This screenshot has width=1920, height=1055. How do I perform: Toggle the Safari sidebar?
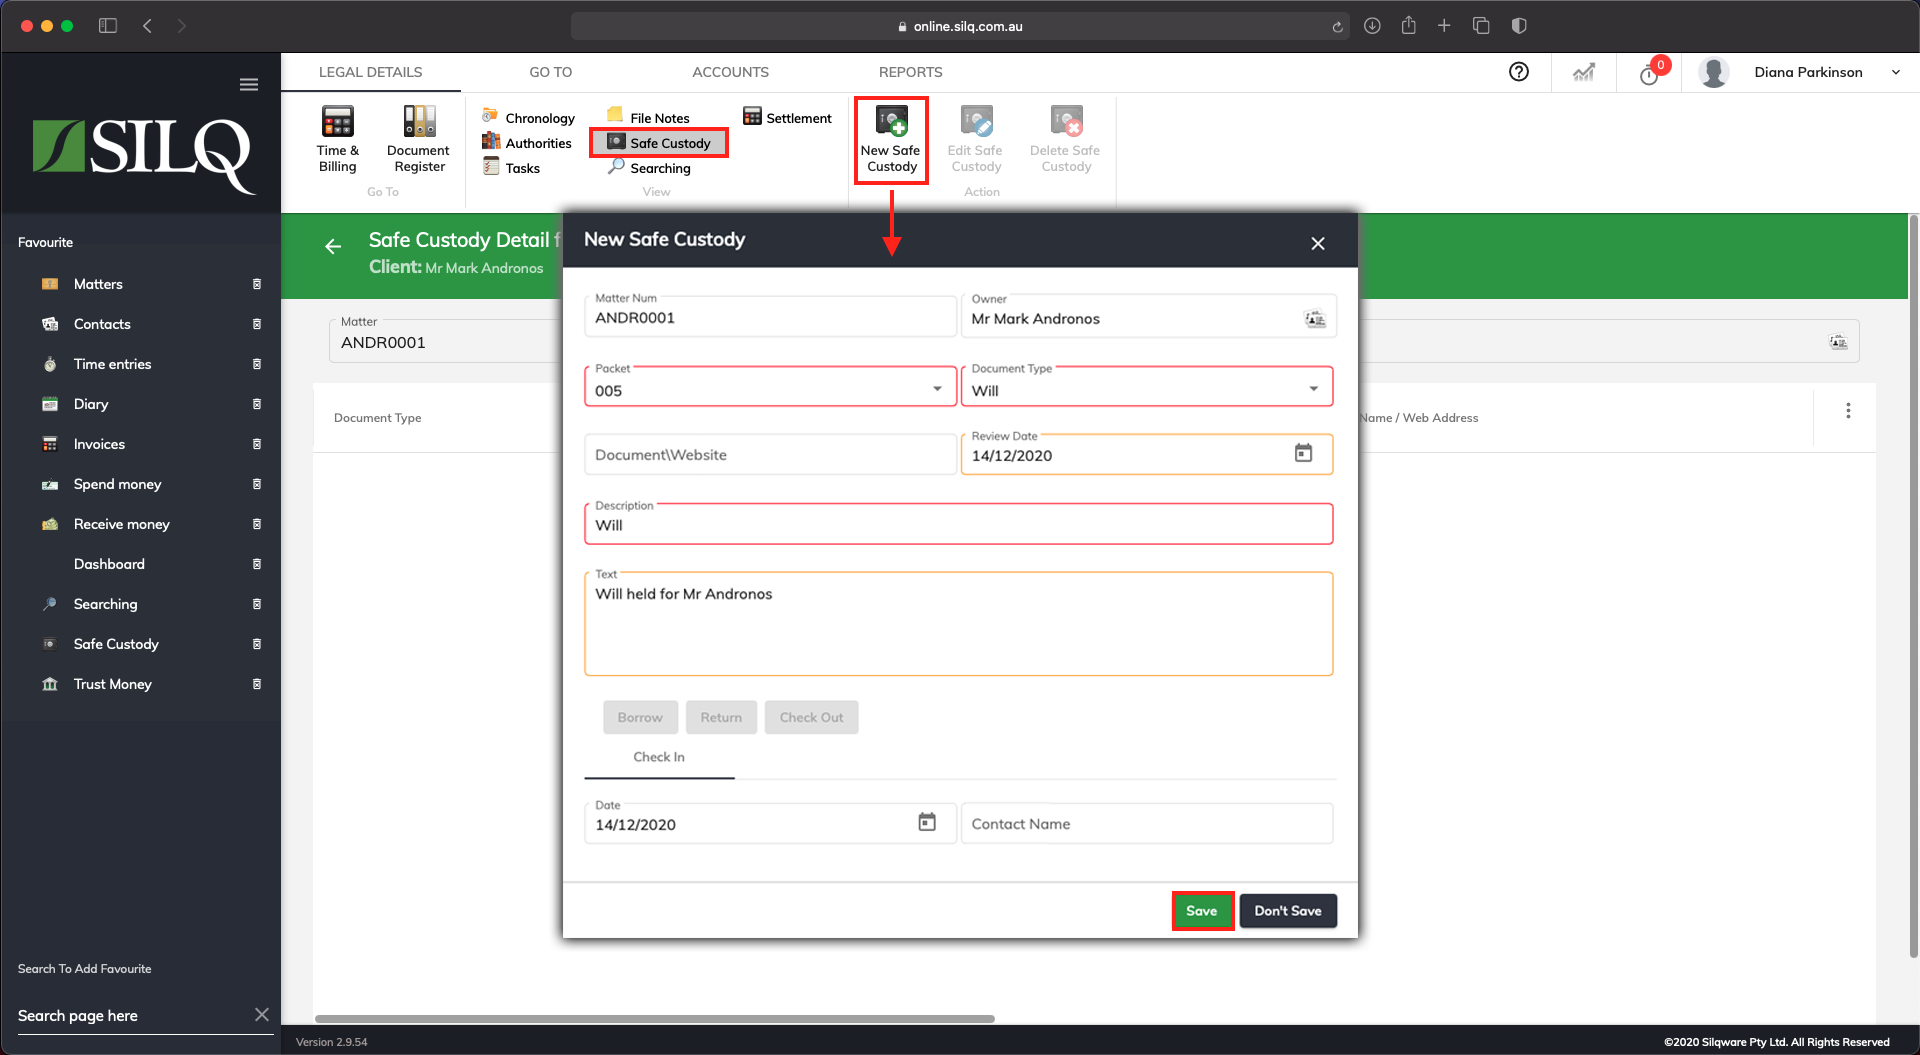point(107,25)
